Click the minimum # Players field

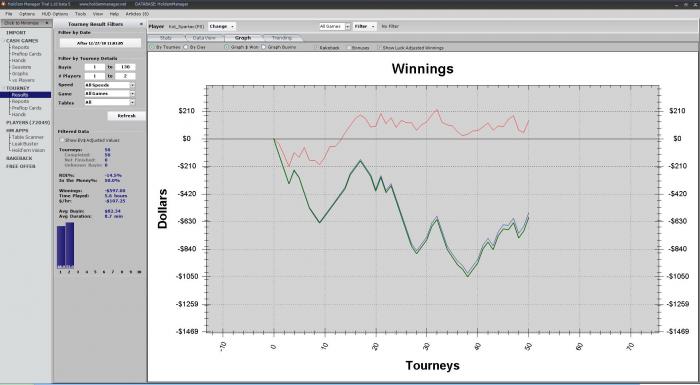pos(95,76)
